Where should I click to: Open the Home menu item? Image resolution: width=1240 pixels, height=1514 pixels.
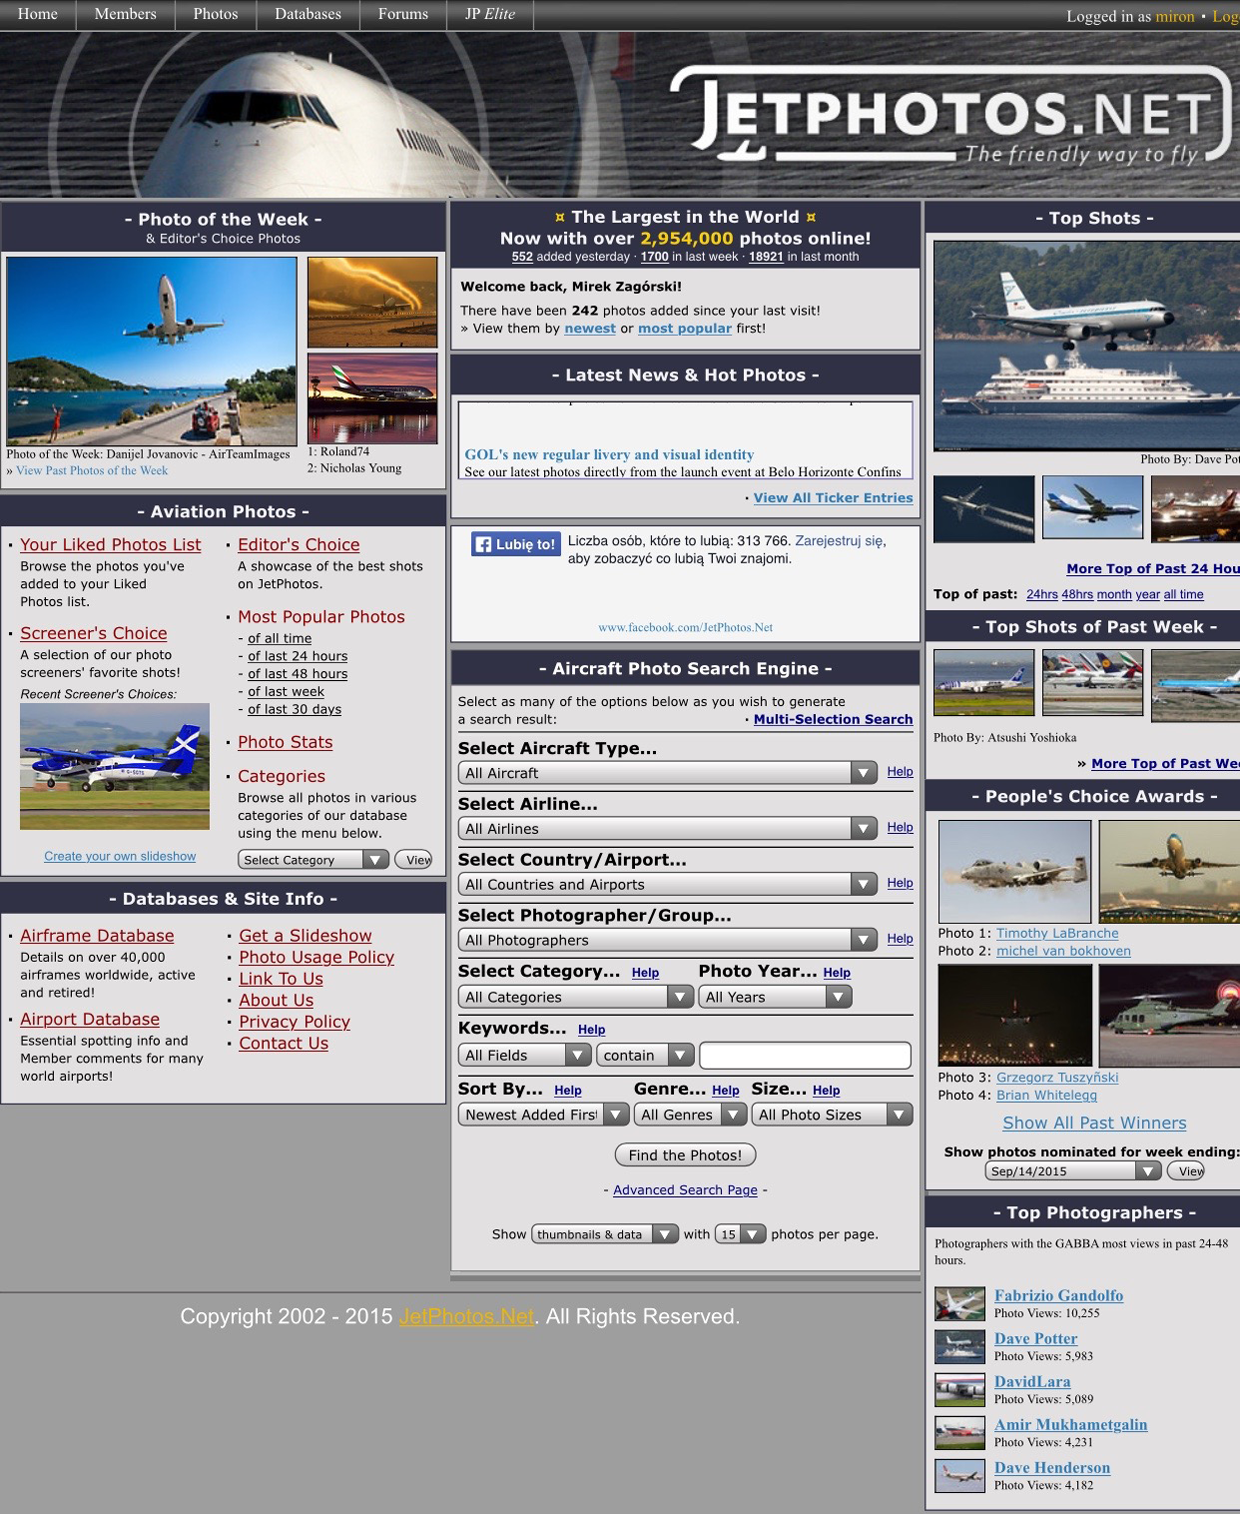38,14
